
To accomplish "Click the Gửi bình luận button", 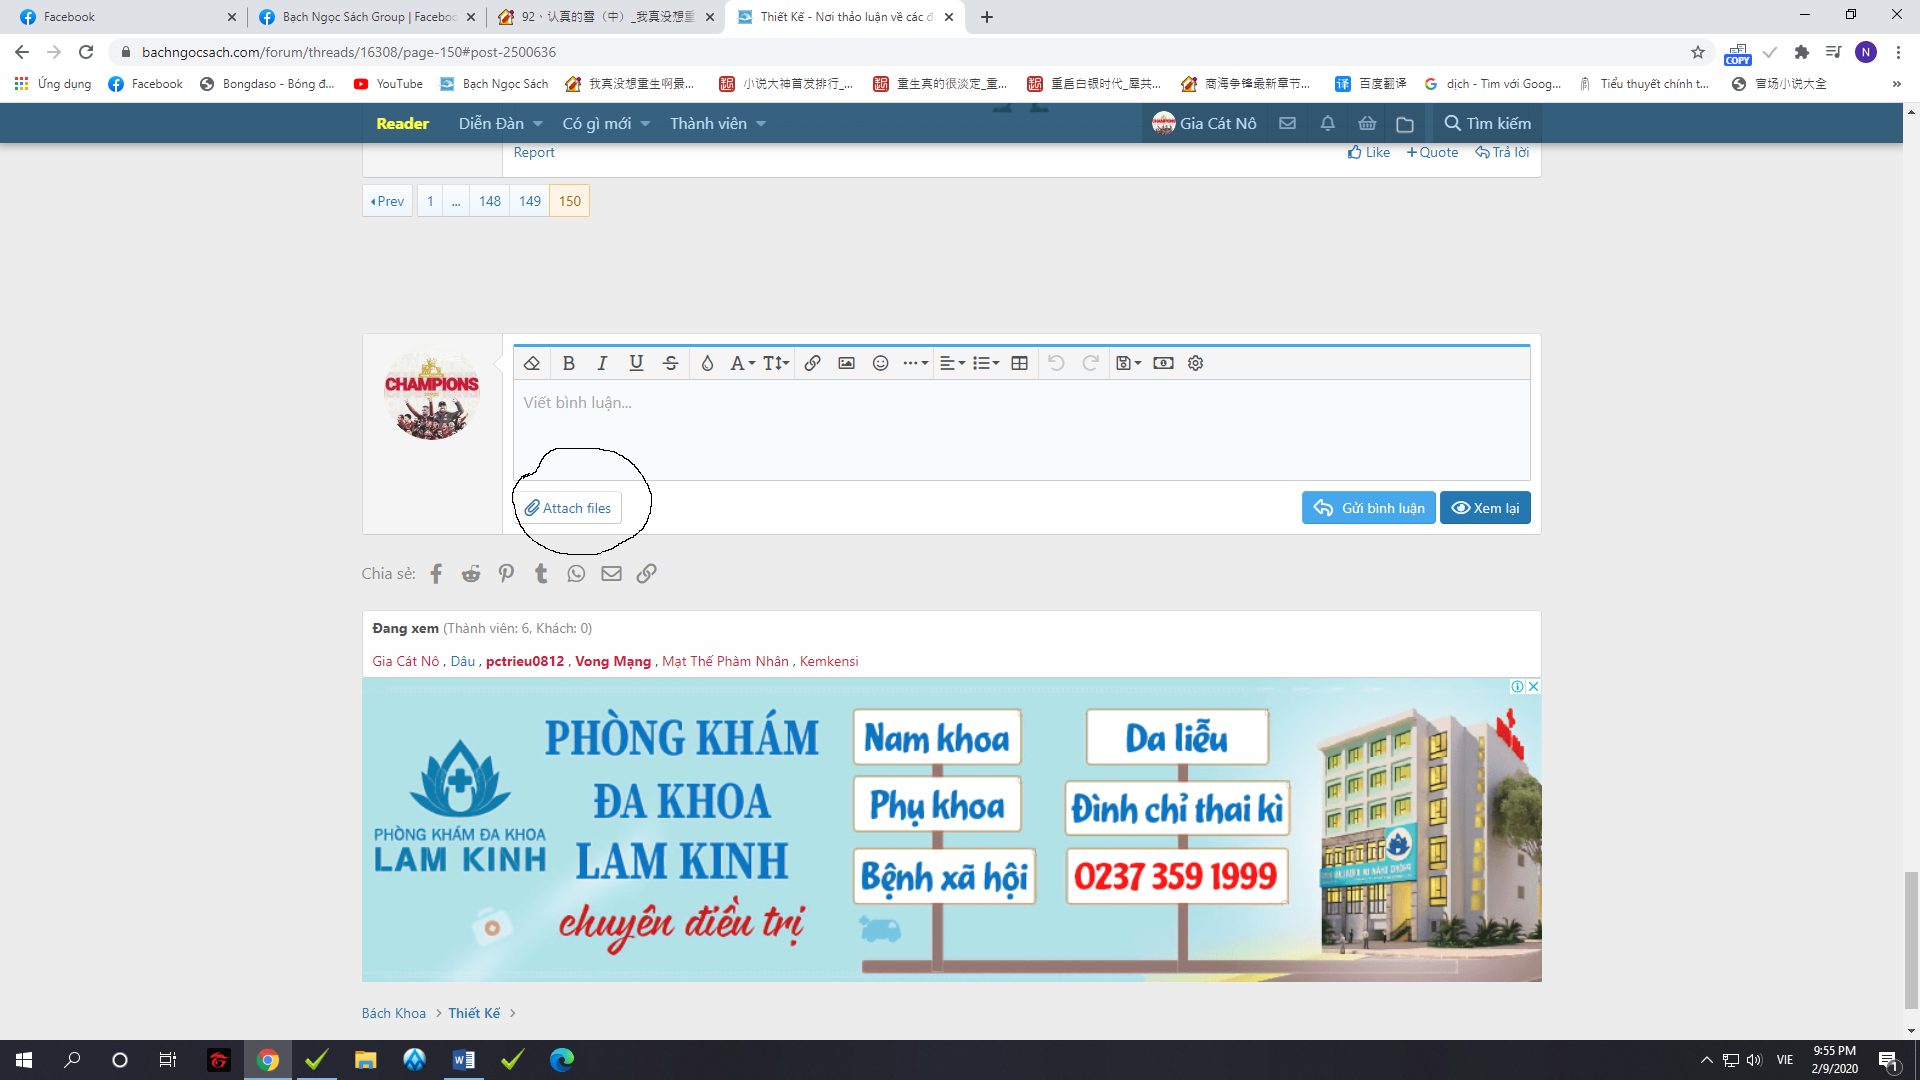I will (1369, 508).
